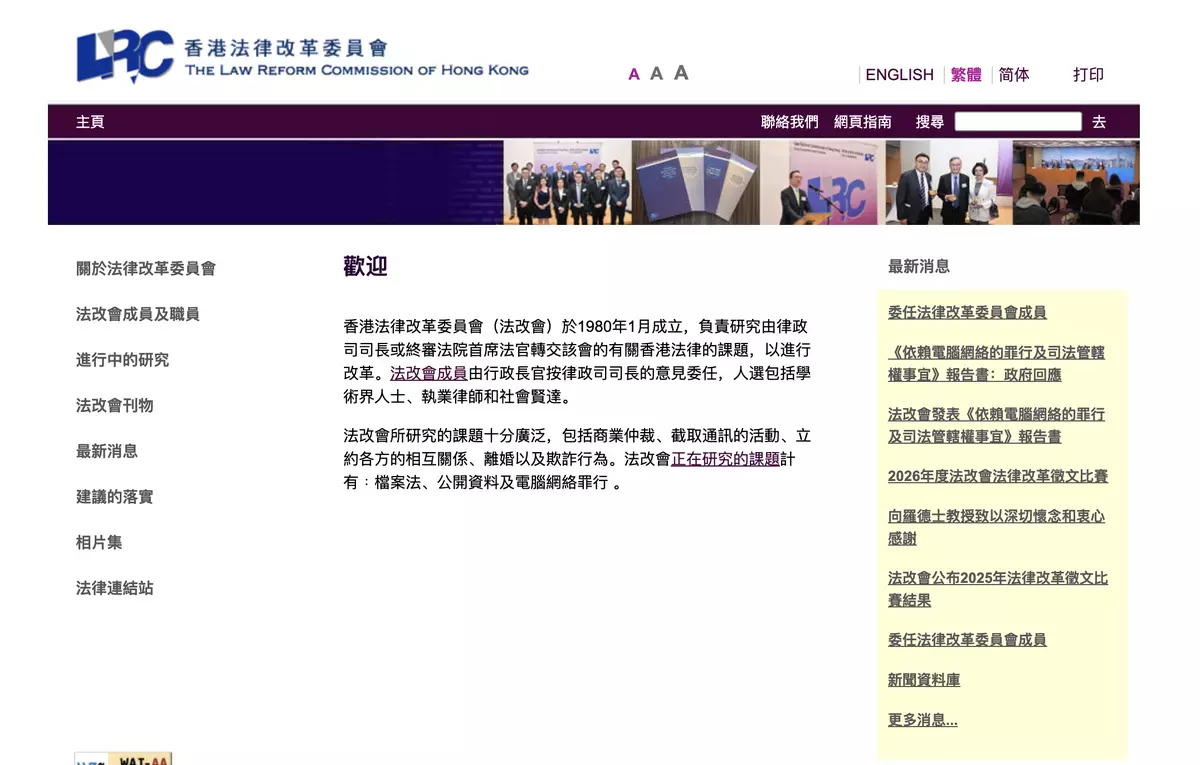Open 網頁指南 site map
The image size is (1200, 765).
coord(862,122)
